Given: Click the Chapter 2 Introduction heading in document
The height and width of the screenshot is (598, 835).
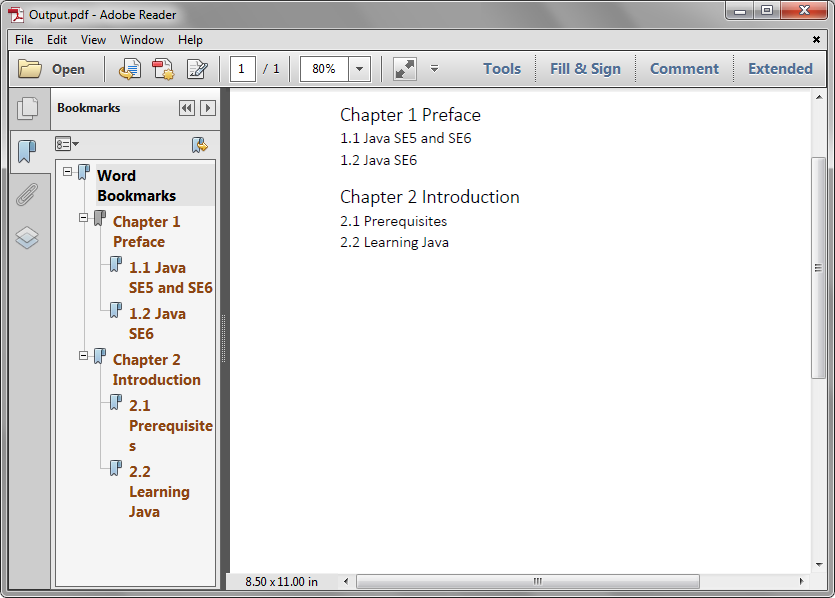Looking at the screenshot, I should coord(429,197).
